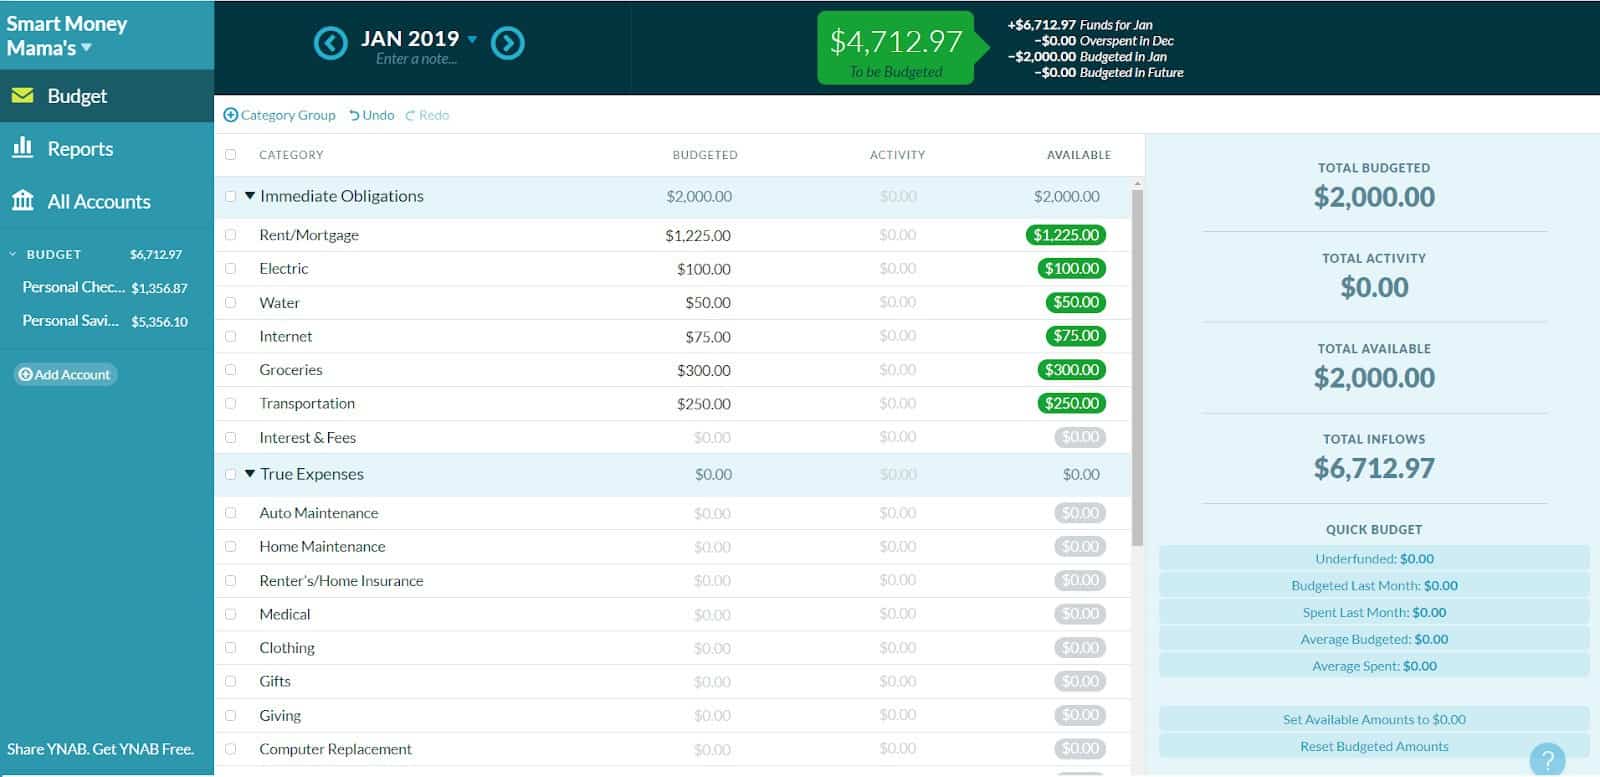Click Average Spent quick budget
The image size is (1600, 777).
[1374, 666]
